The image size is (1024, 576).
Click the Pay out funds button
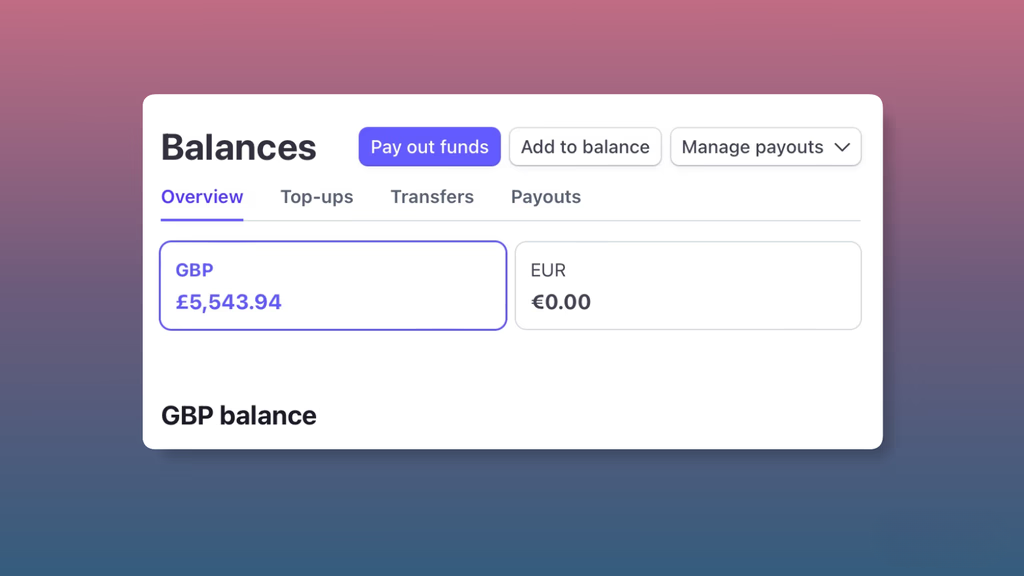429,147
